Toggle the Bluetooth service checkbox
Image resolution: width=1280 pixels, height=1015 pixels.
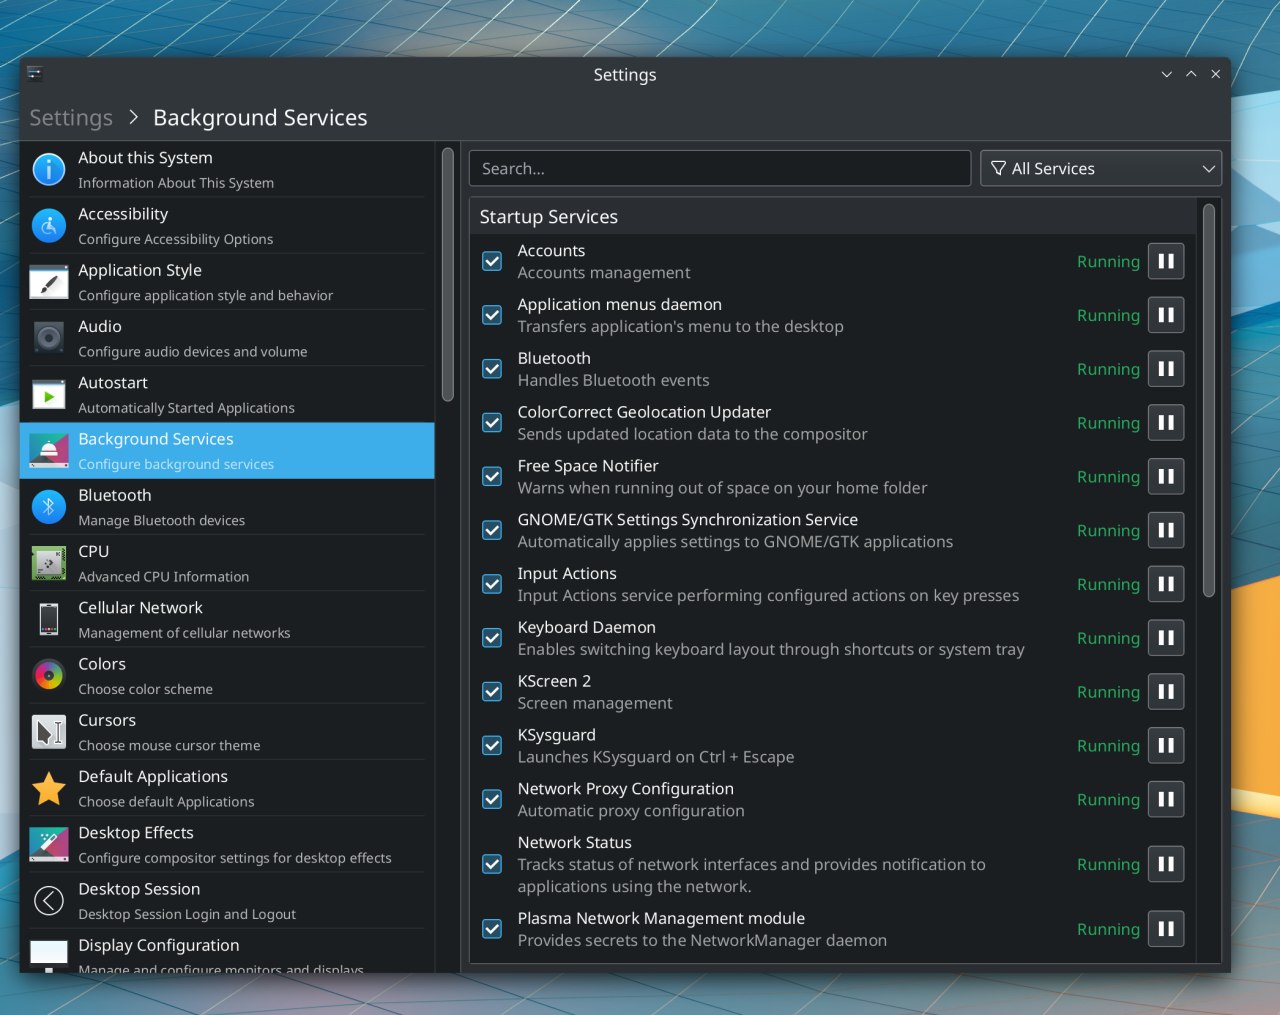pyautogui.click(x=492, y=369)
